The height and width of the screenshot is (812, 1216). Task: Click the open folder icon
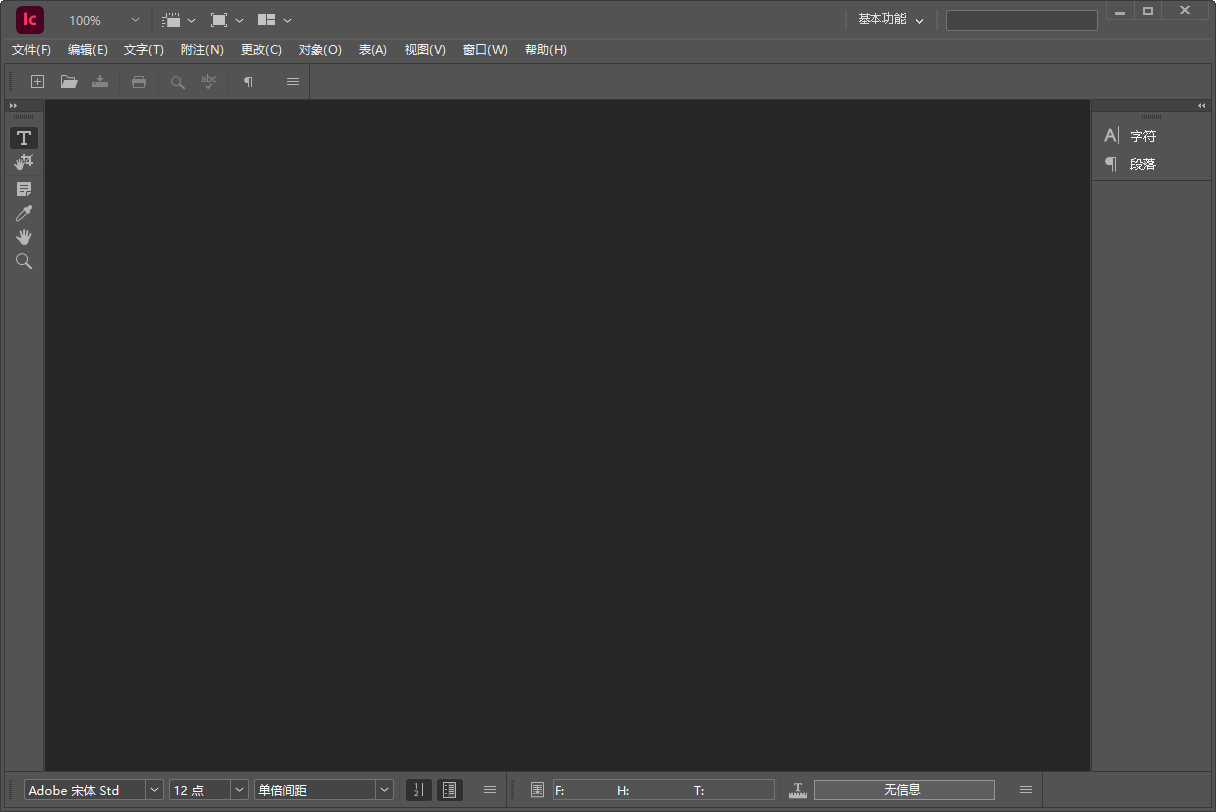pyautogui.click(x=69, y=82)
